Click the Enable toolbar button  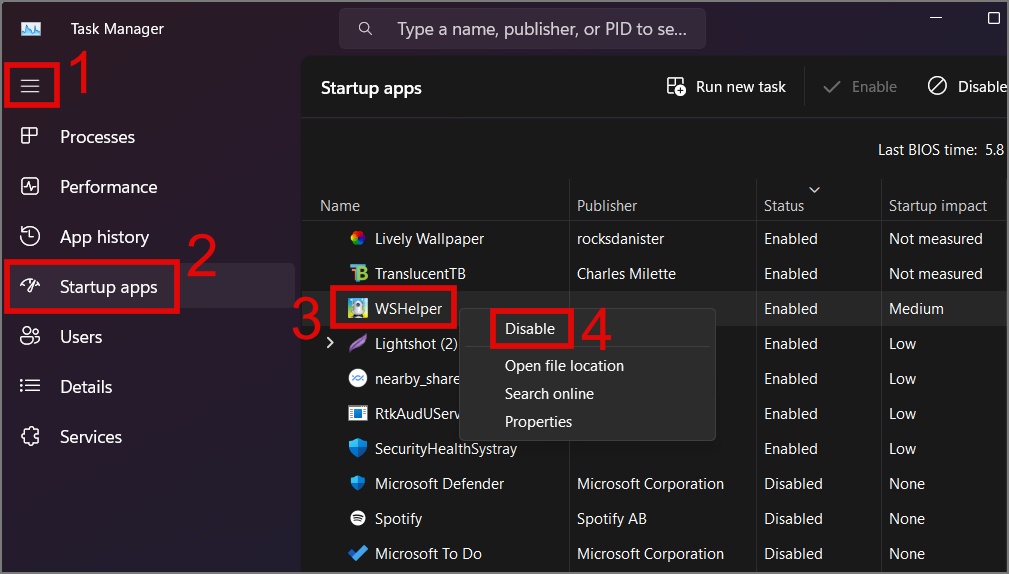pyautogui.click(x=860, y=86)
